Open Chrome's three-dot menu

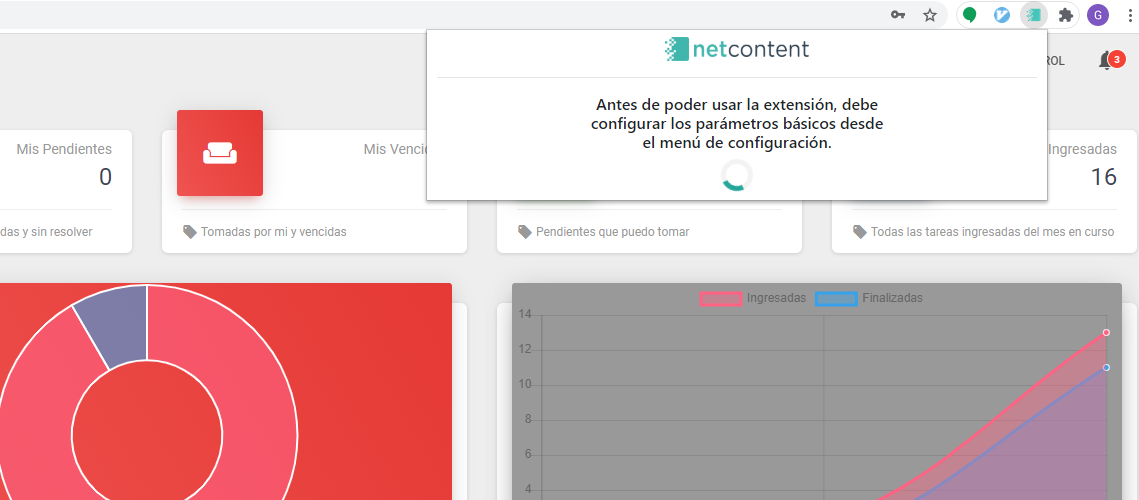click(x=1131, y=15)
